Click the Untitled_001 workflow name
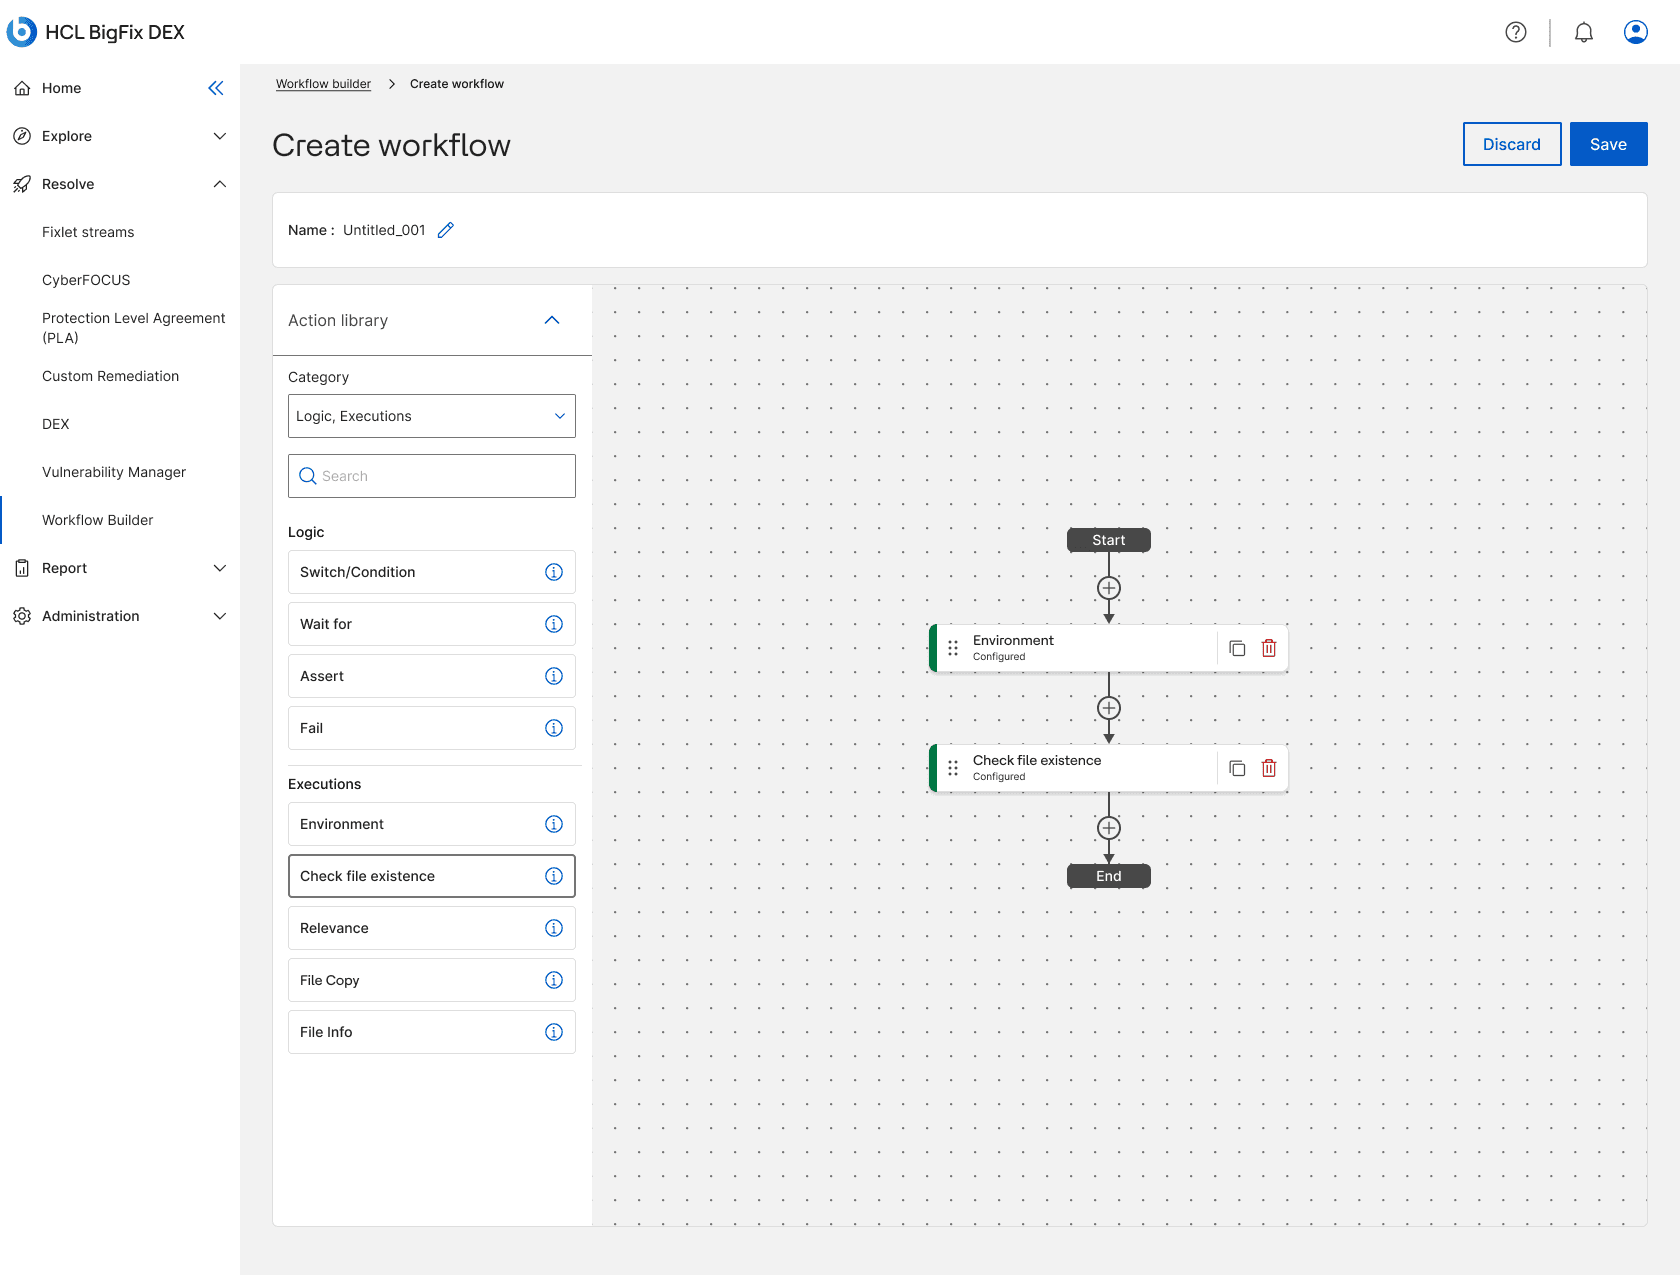Screen dimensions: 1680x1275 pyautogui.click(x=384, y=230)
